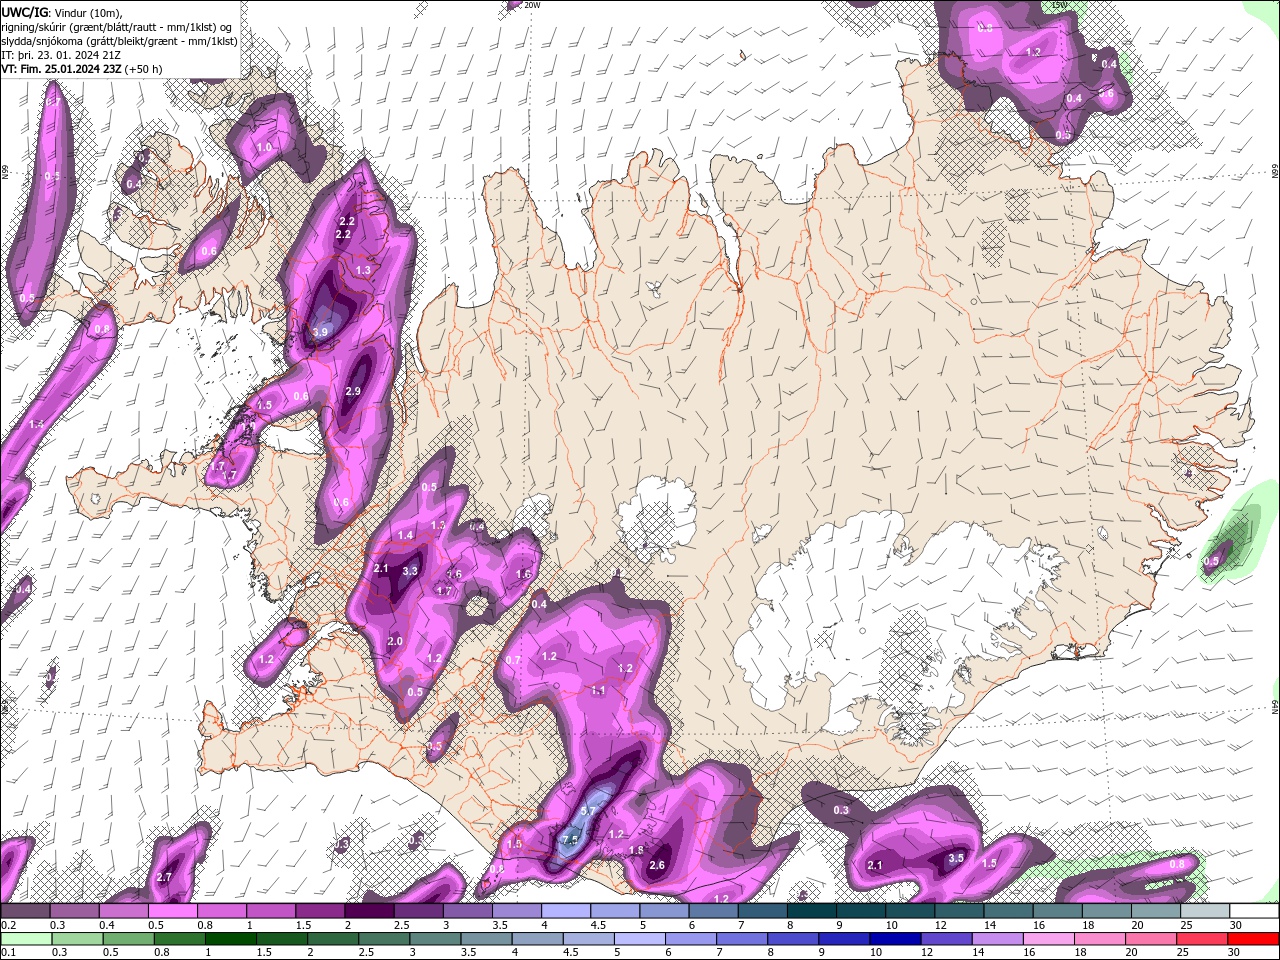Click the 3.3 precipitation value on the map
Viewport: 1280px width, 960px height.
(x=410, y=571)
